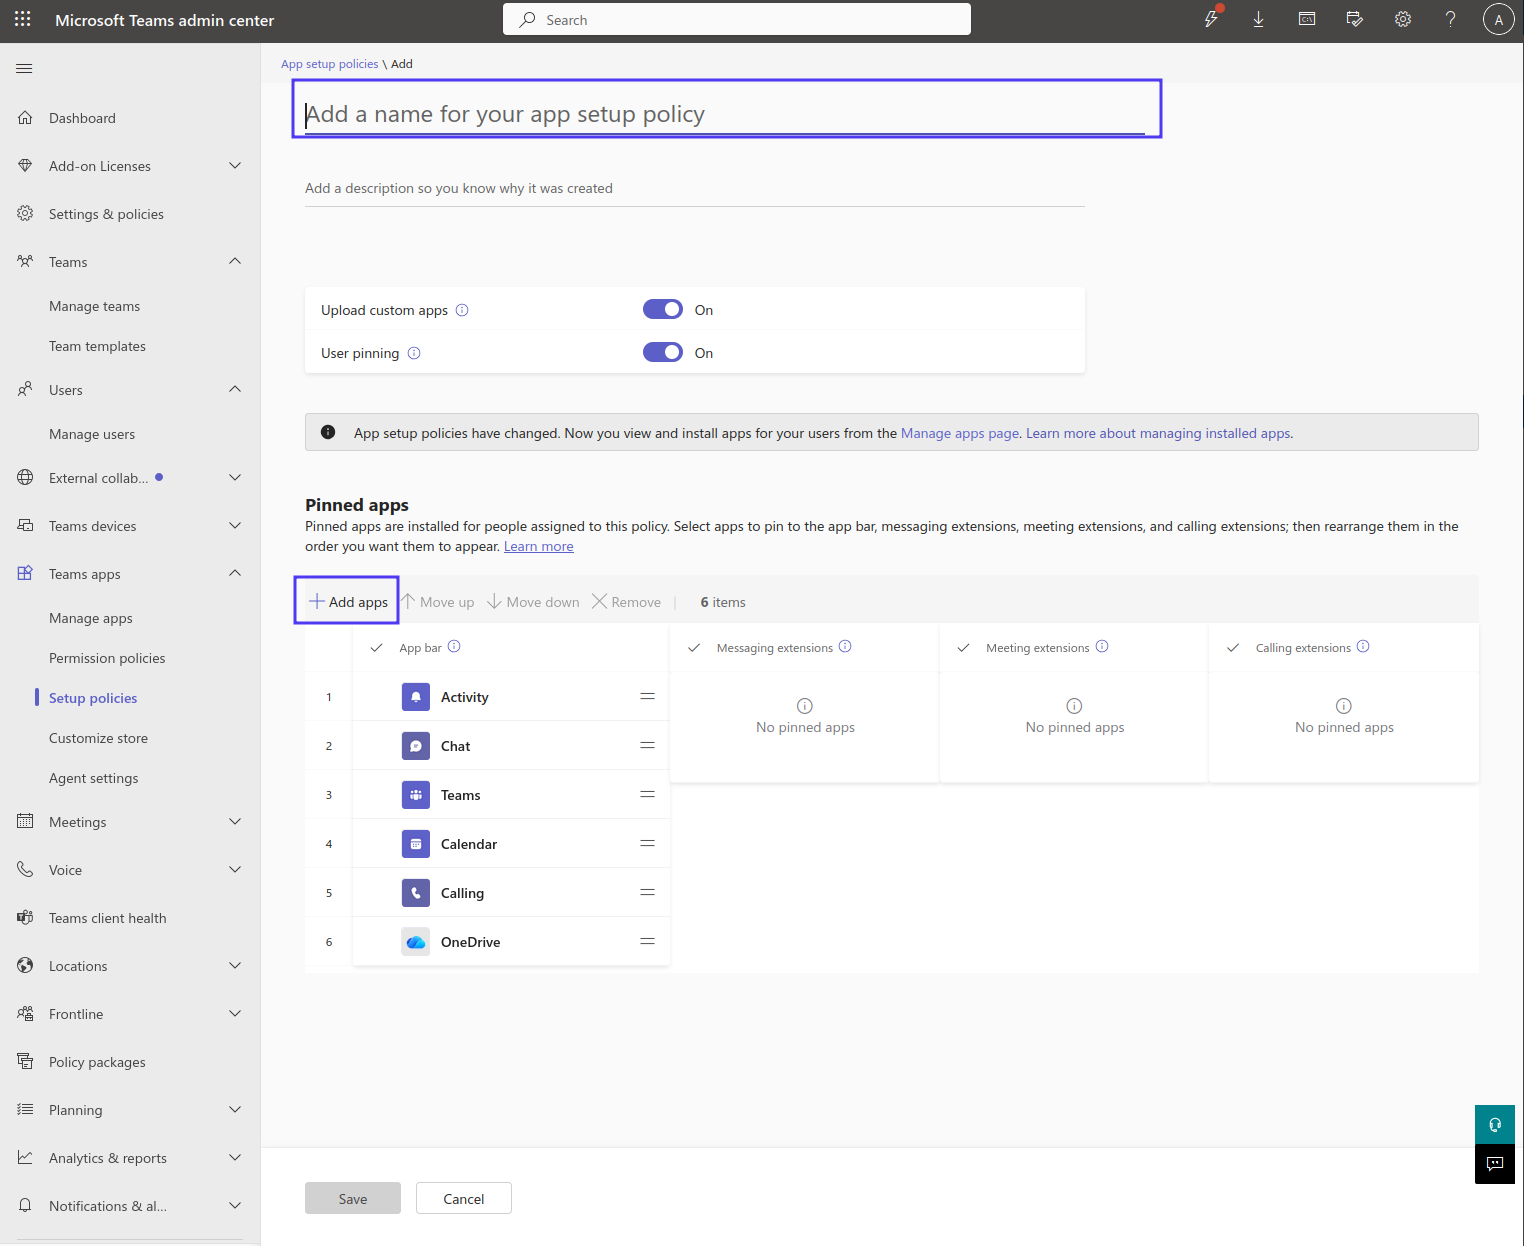Open the help question mark icon

tap(1450, 19)
